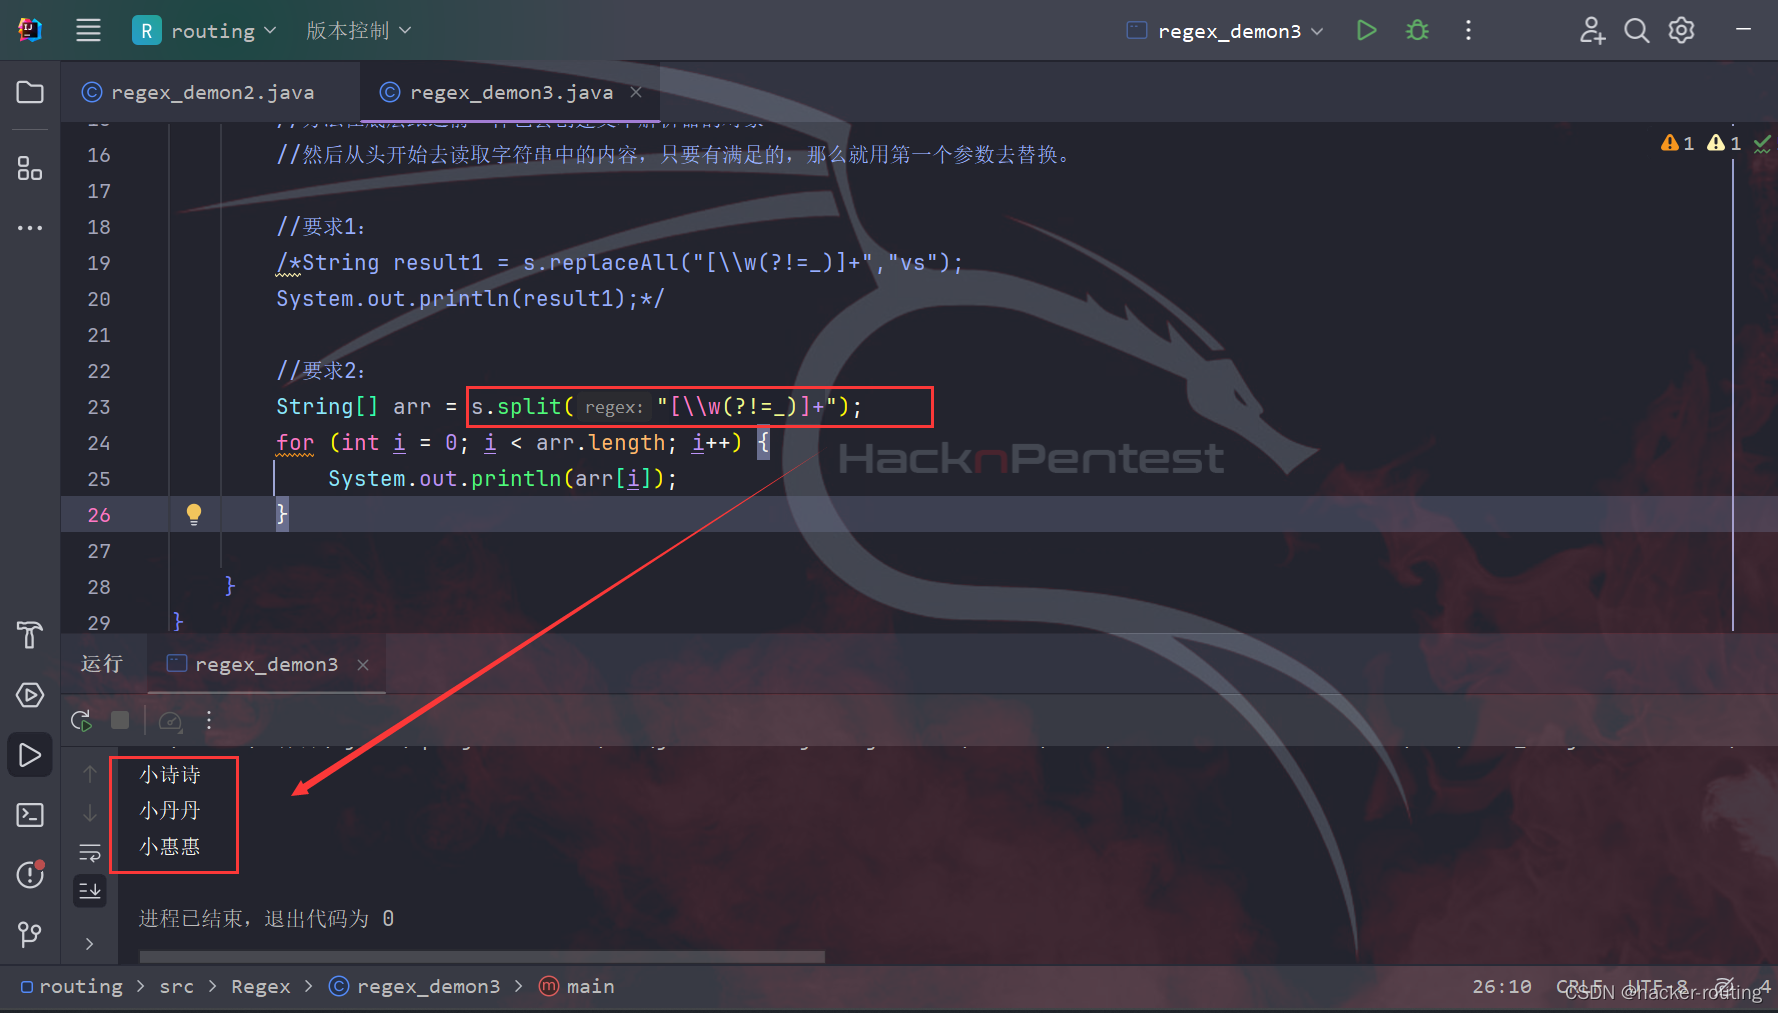Click the warning indicator in editor corner
The height and width of the screenshot is (1013, 1778).
1677,143
